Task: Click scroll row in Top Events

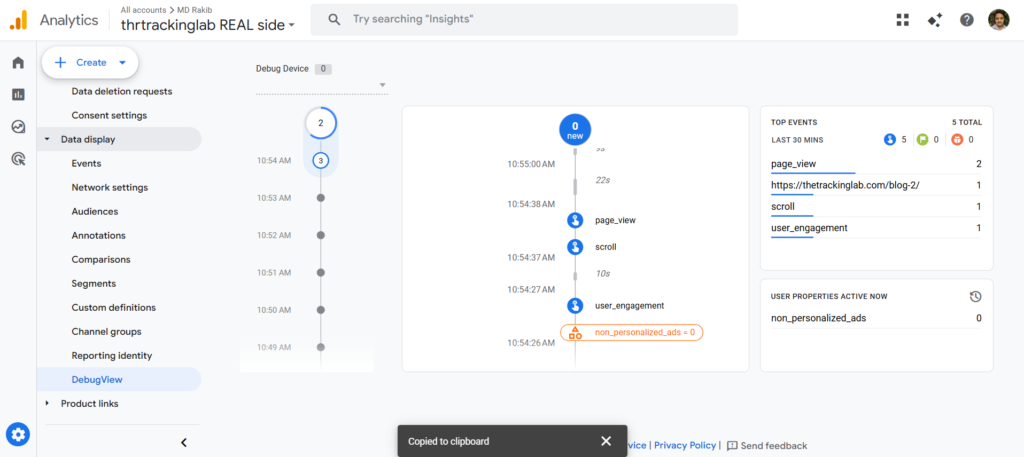Action: pos(876,207)
